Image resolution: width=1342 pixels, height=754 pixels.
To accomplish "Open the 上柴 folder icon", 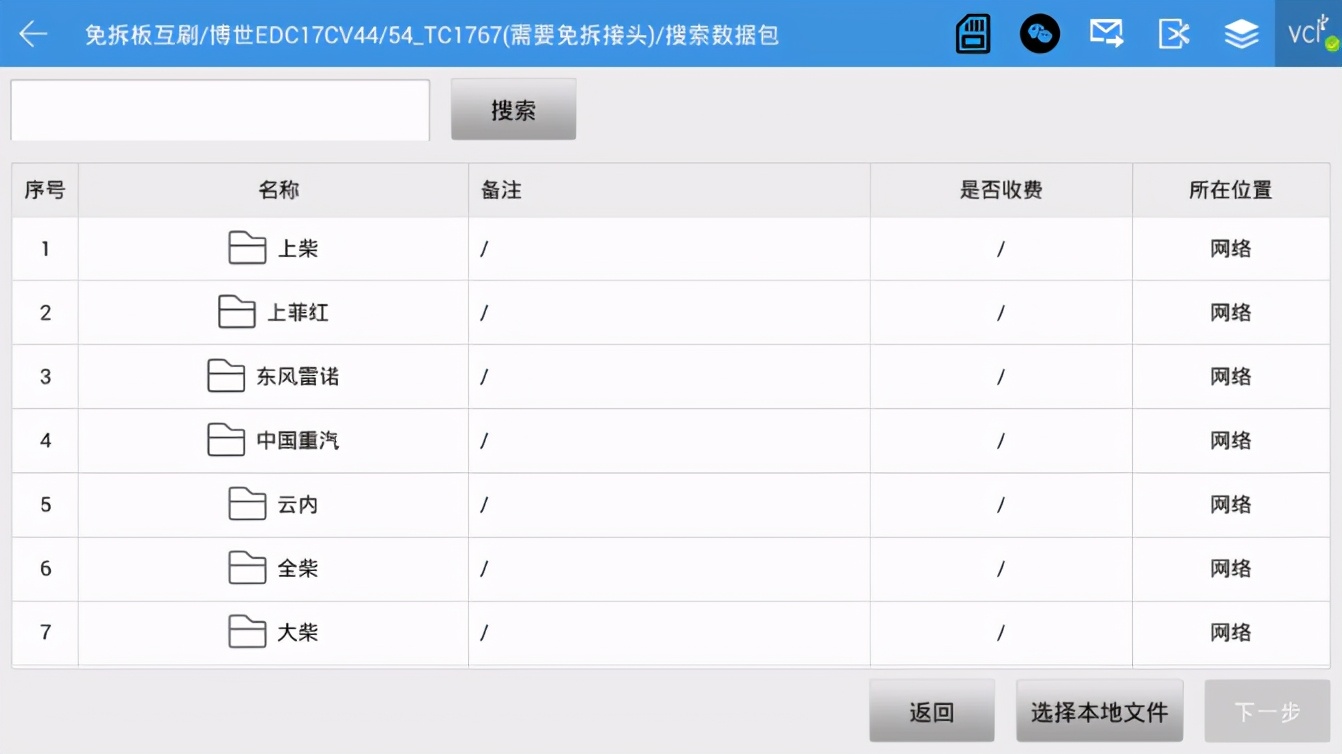I will pyautogui.click(x=247, y=248).
